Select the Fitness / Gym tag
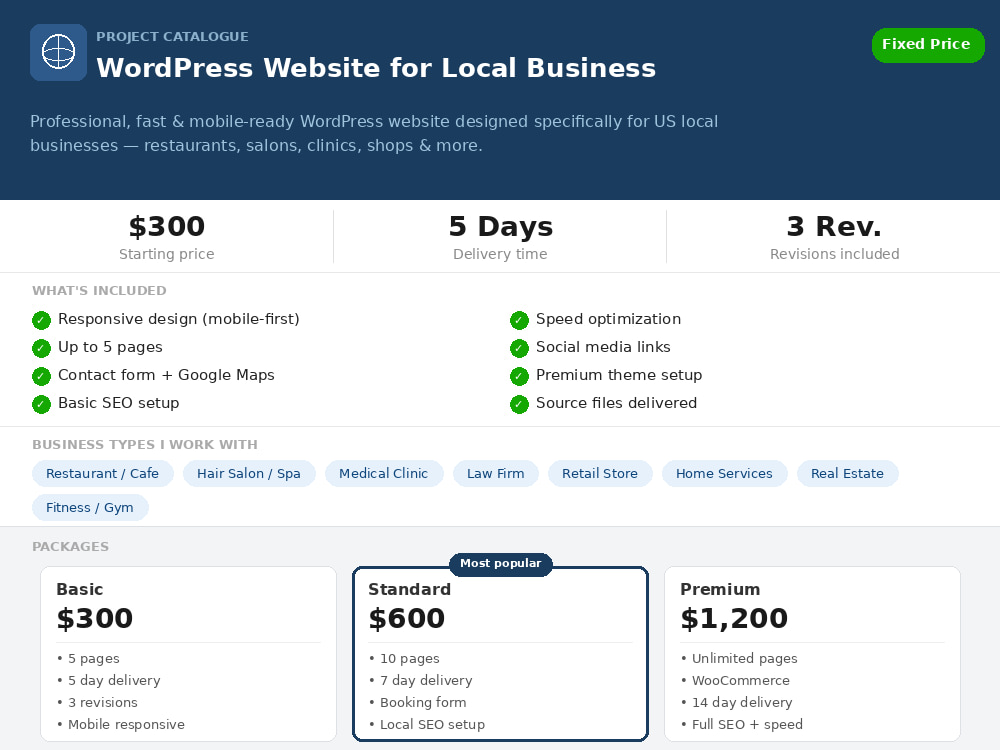The width and height of the screenshot is (1000, 750). (x=90, y=508)
